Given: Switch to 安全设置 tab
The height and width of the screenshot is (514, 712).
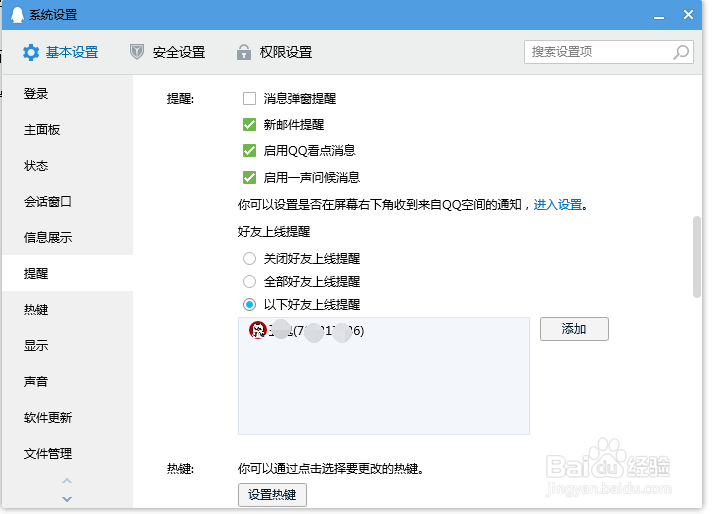Looking at the screenshot, I should click(168, 52).
